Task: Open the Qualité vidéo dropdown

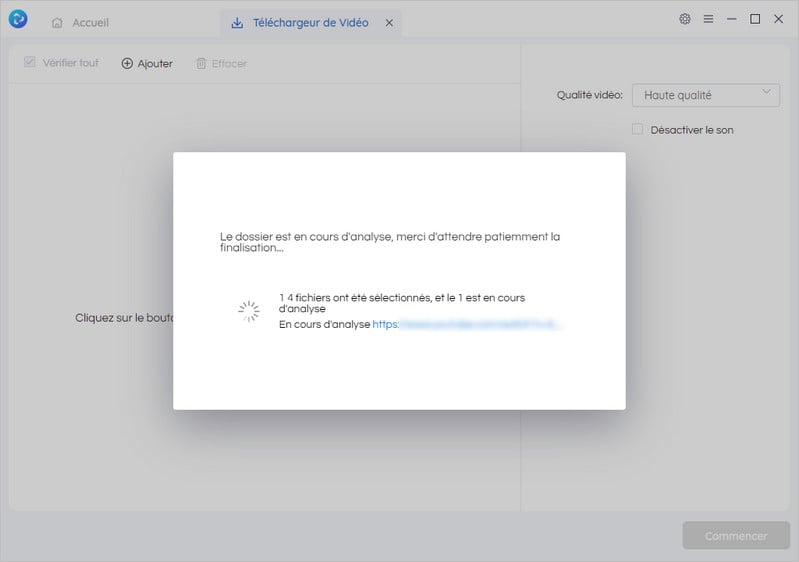Action: pos(706,95)
